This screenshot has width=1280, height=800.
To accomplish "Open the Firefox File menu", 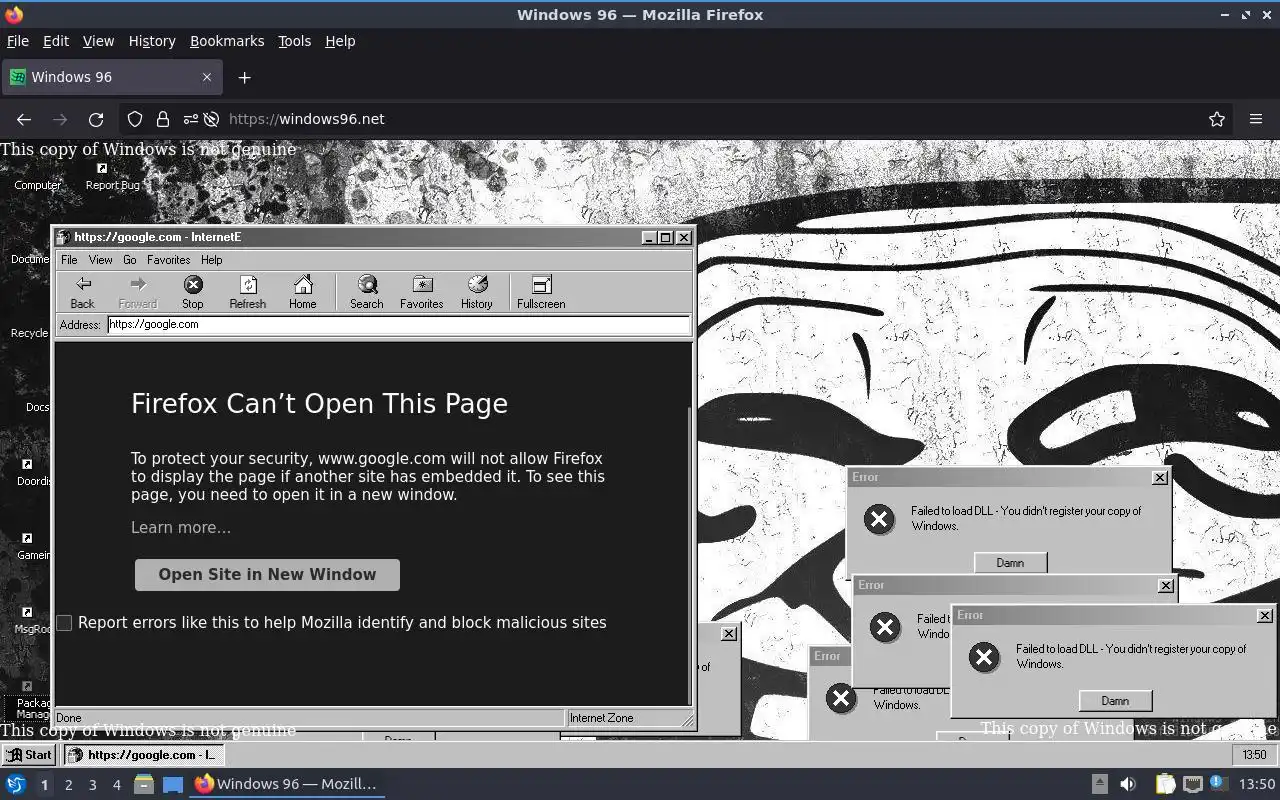I will pos(18,41).
